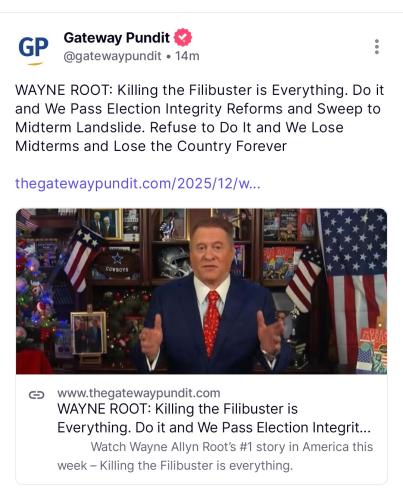Click the www.thegatewaypundit.com domain in card

tap(139, 393)
